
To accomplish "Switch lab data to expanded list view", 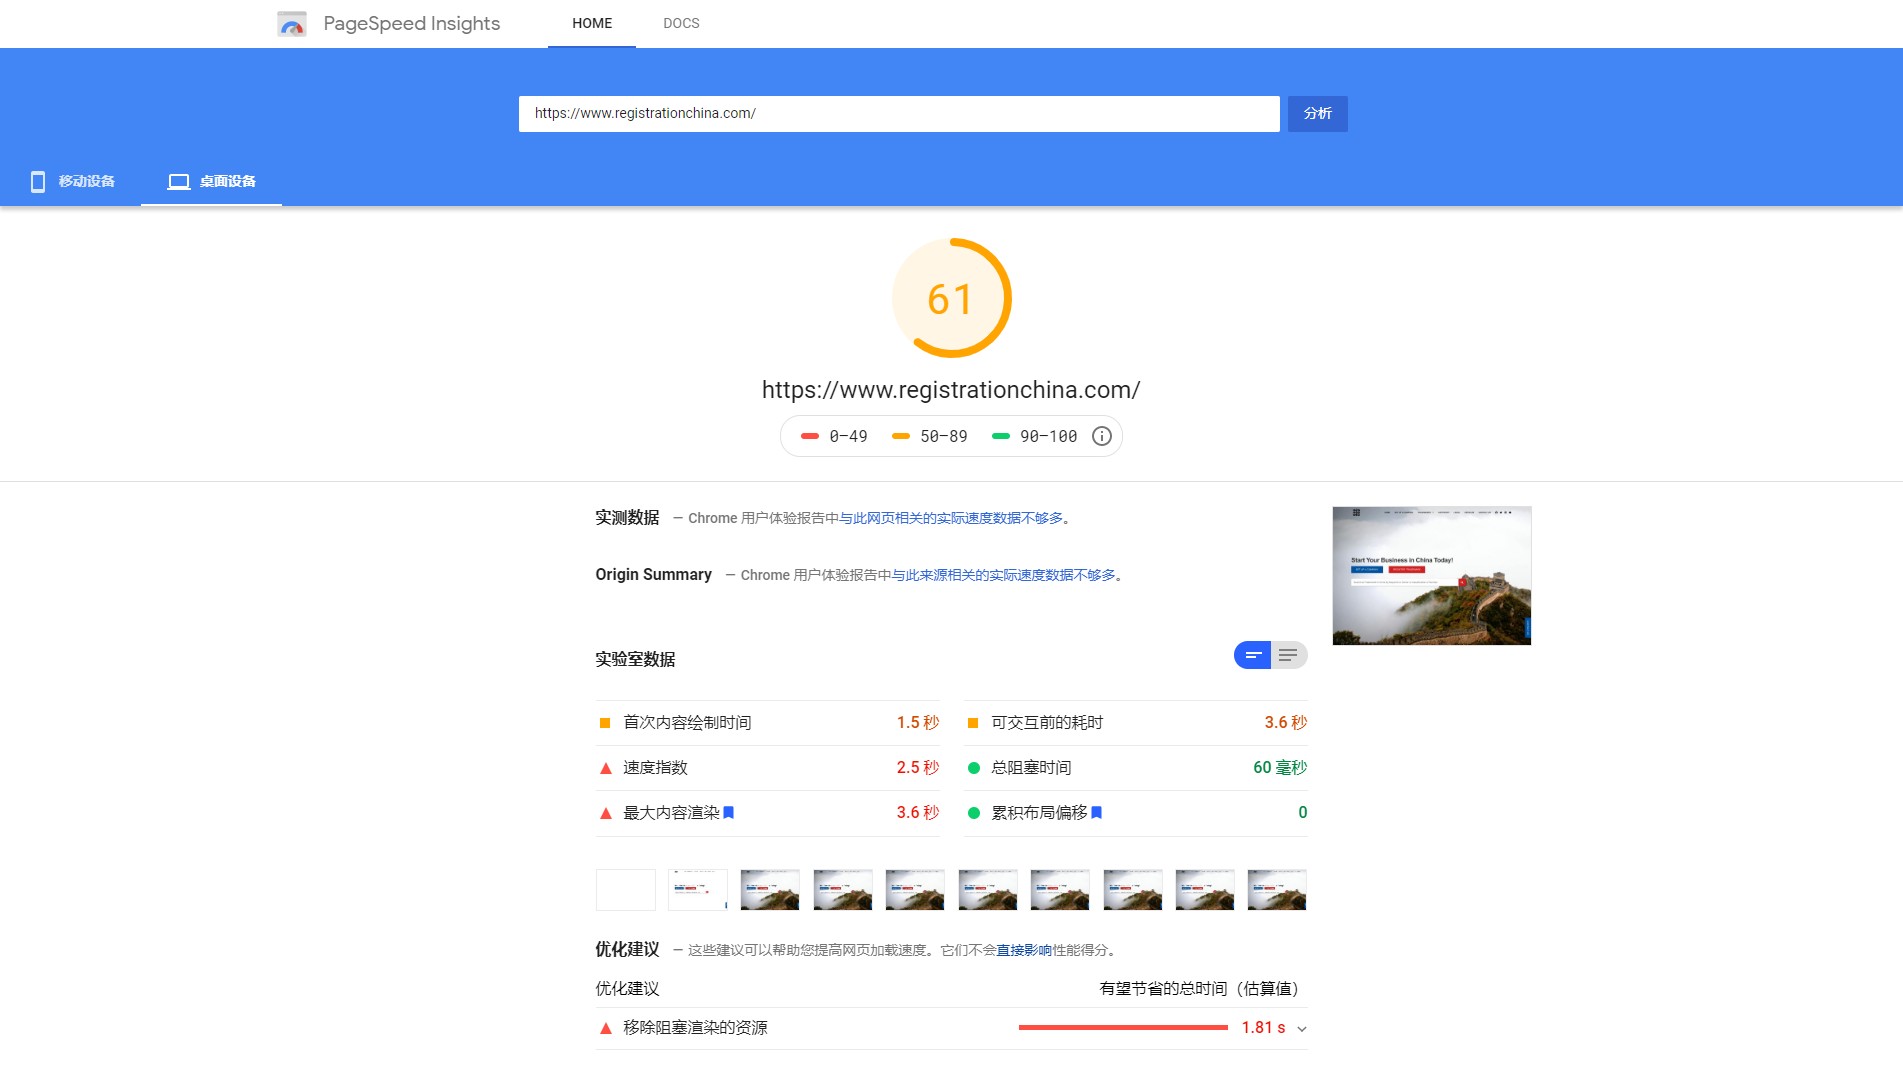I will click(x=1289, y=655).
